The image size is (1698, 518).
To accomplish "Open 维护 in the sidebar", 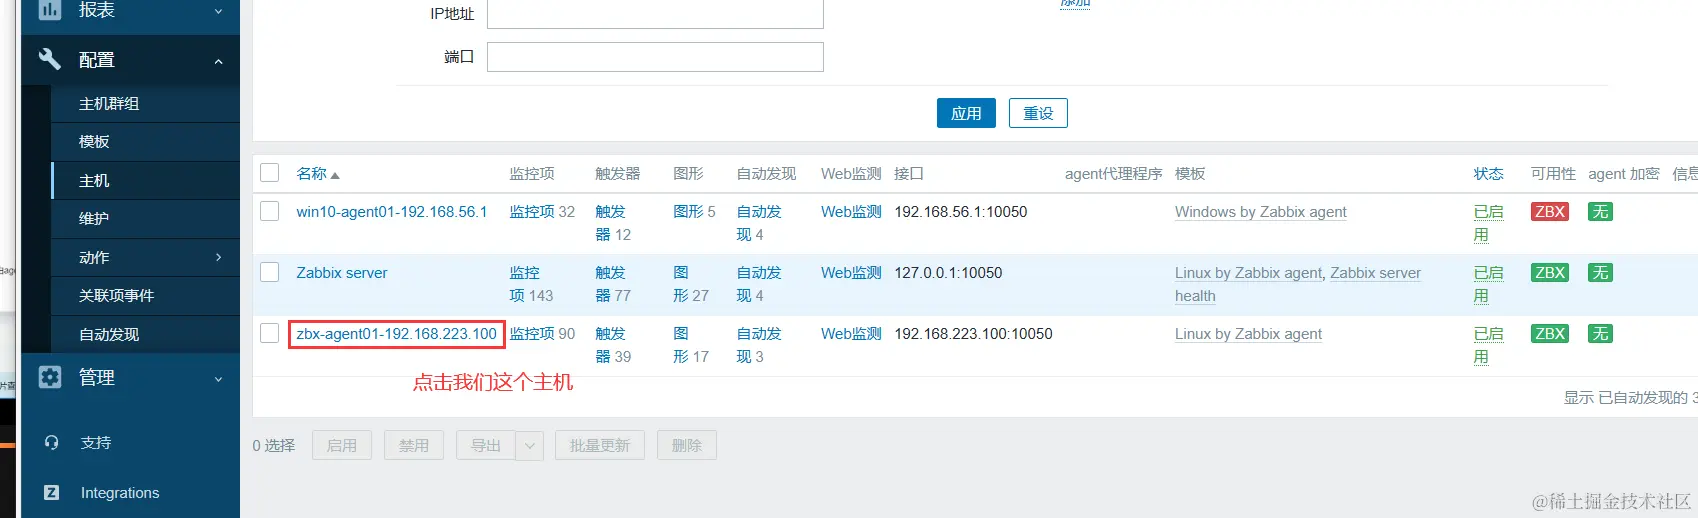I will tap(94, 218).
